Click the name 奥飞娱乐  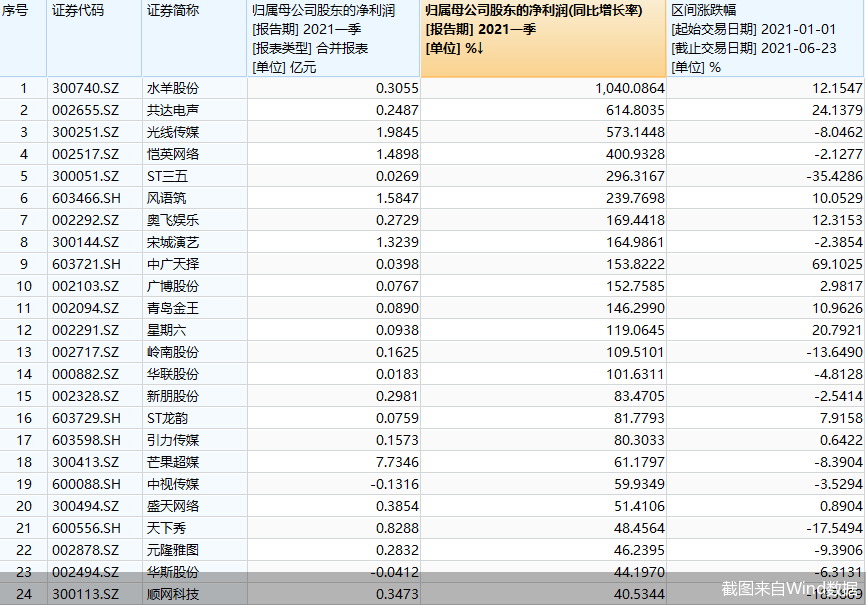tap(173, 220)
